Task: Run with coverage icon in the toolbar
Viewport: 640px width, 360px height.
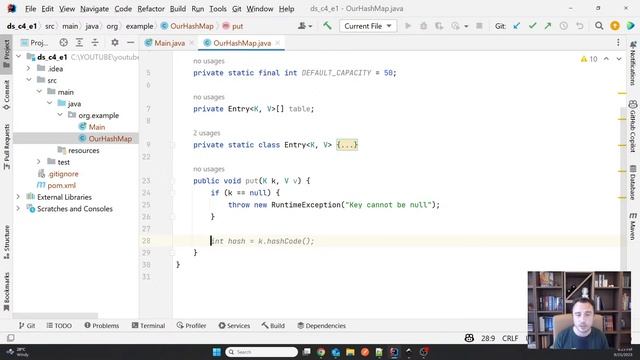Action: [439, 26]
